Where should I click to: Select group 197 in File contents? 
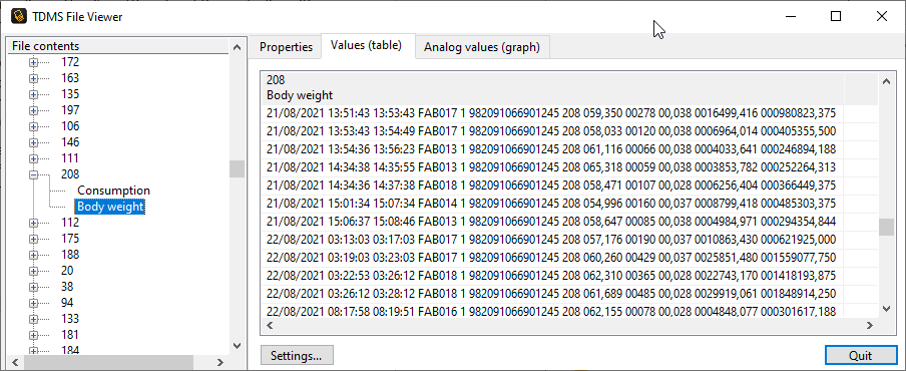pyautogui.click(x=70, y=110)
